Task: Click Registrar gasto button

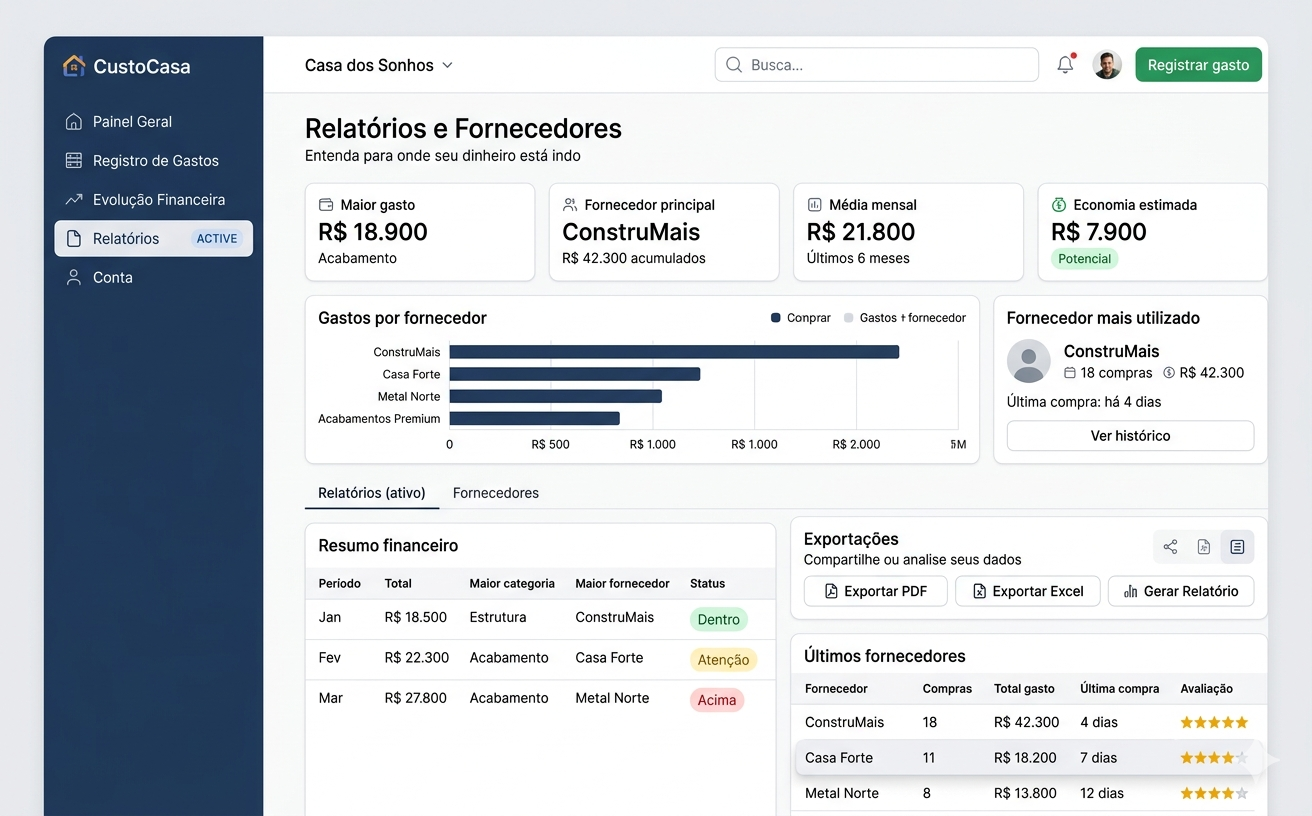Action: (1198, 65)
